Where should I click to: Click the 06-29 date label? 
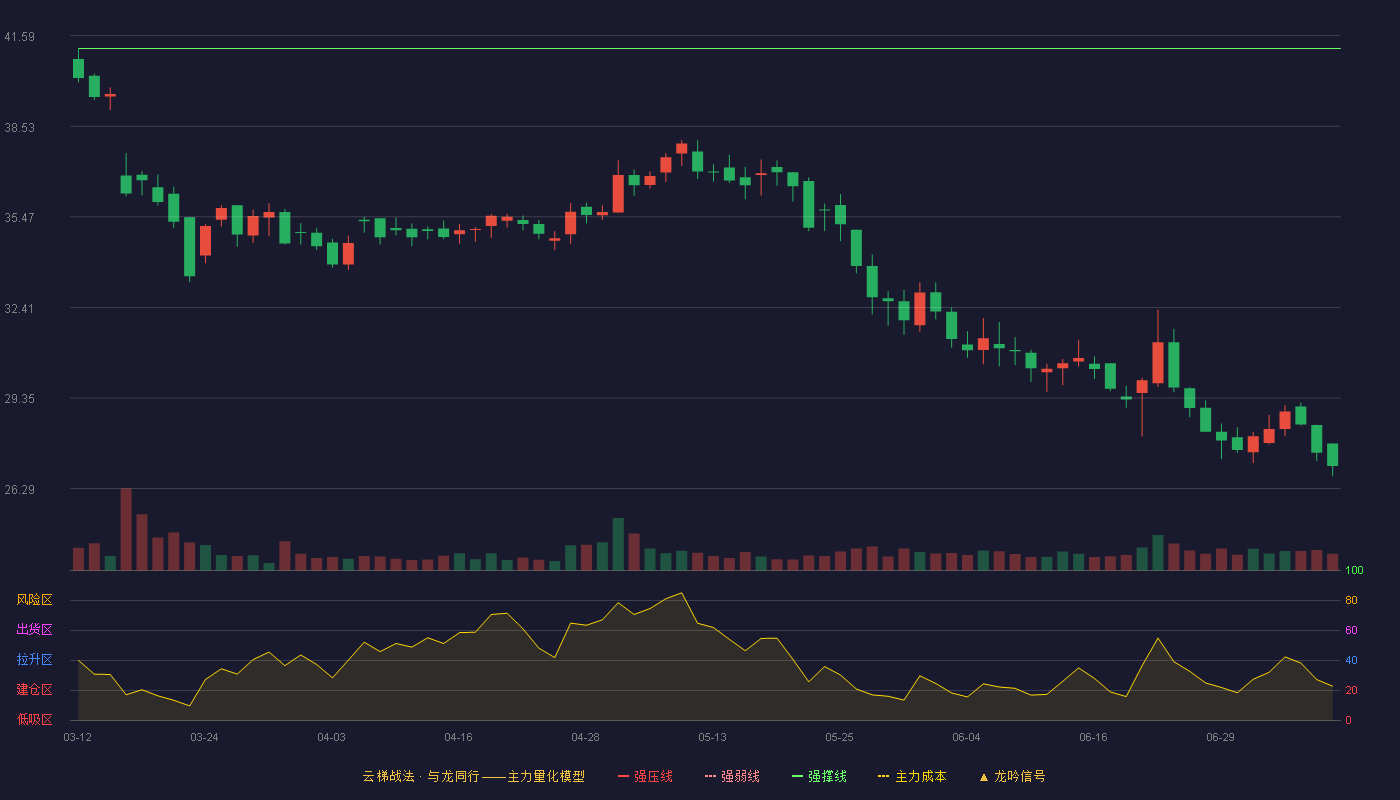pyautogui.click(x=1220, y=737)
